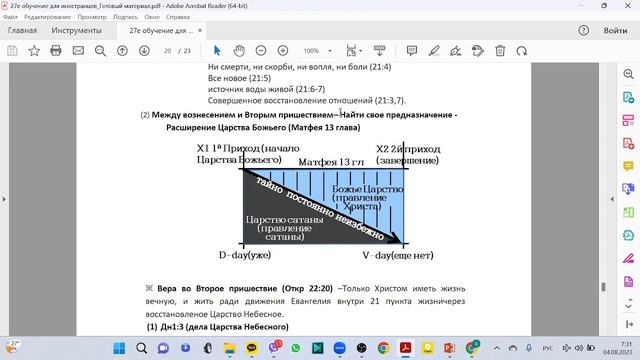Open the weather widget showing 27°
Screen dimensions: 640x360
pos(12,347)
